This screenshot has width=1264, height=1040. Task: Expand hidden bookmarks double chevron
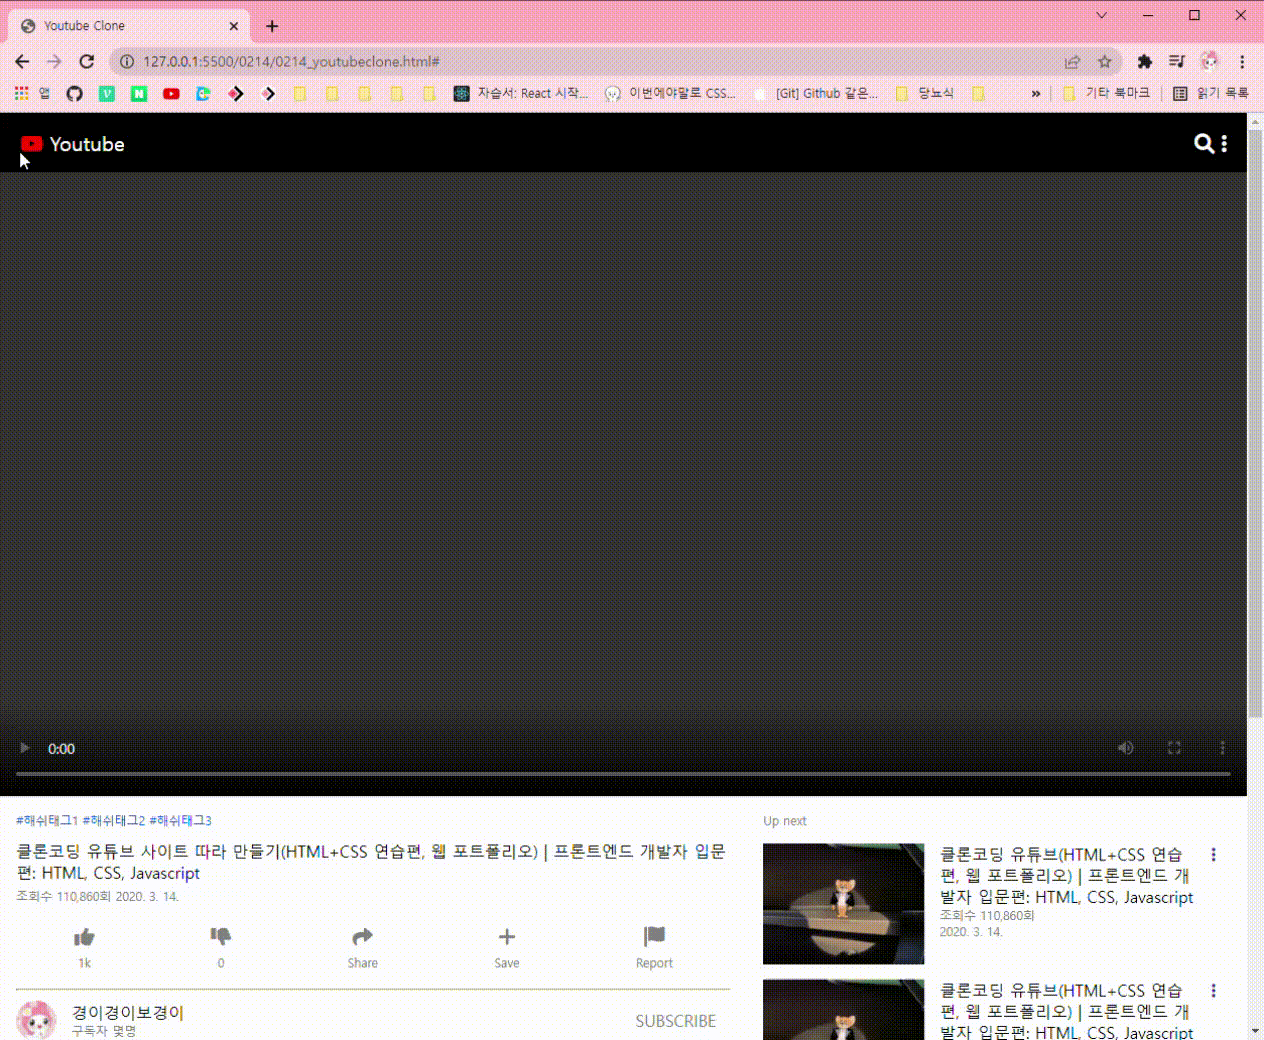[x=1036, y=93]
